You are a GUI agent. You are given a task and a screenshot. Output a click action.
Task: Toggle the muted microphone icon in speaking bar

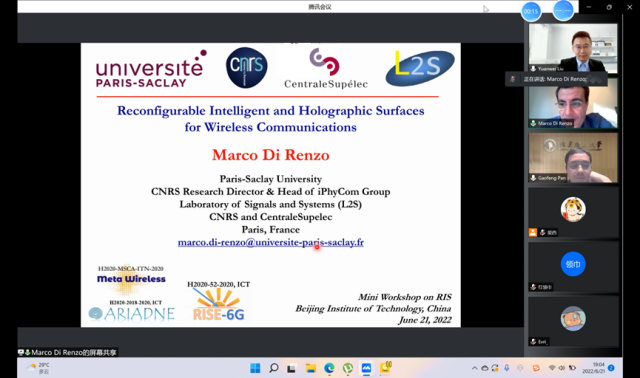click(x=513, y=79)
